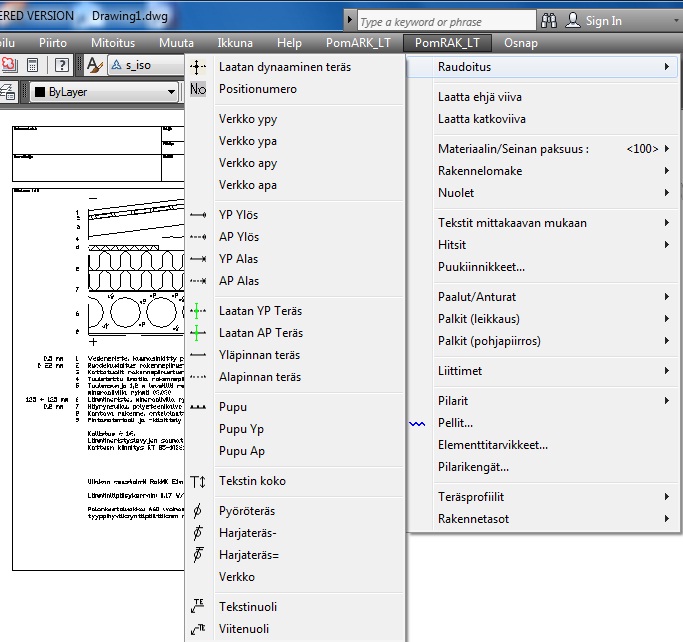Open the ByLayer color dropdown
Screen dimensions: 683x642
104,93
